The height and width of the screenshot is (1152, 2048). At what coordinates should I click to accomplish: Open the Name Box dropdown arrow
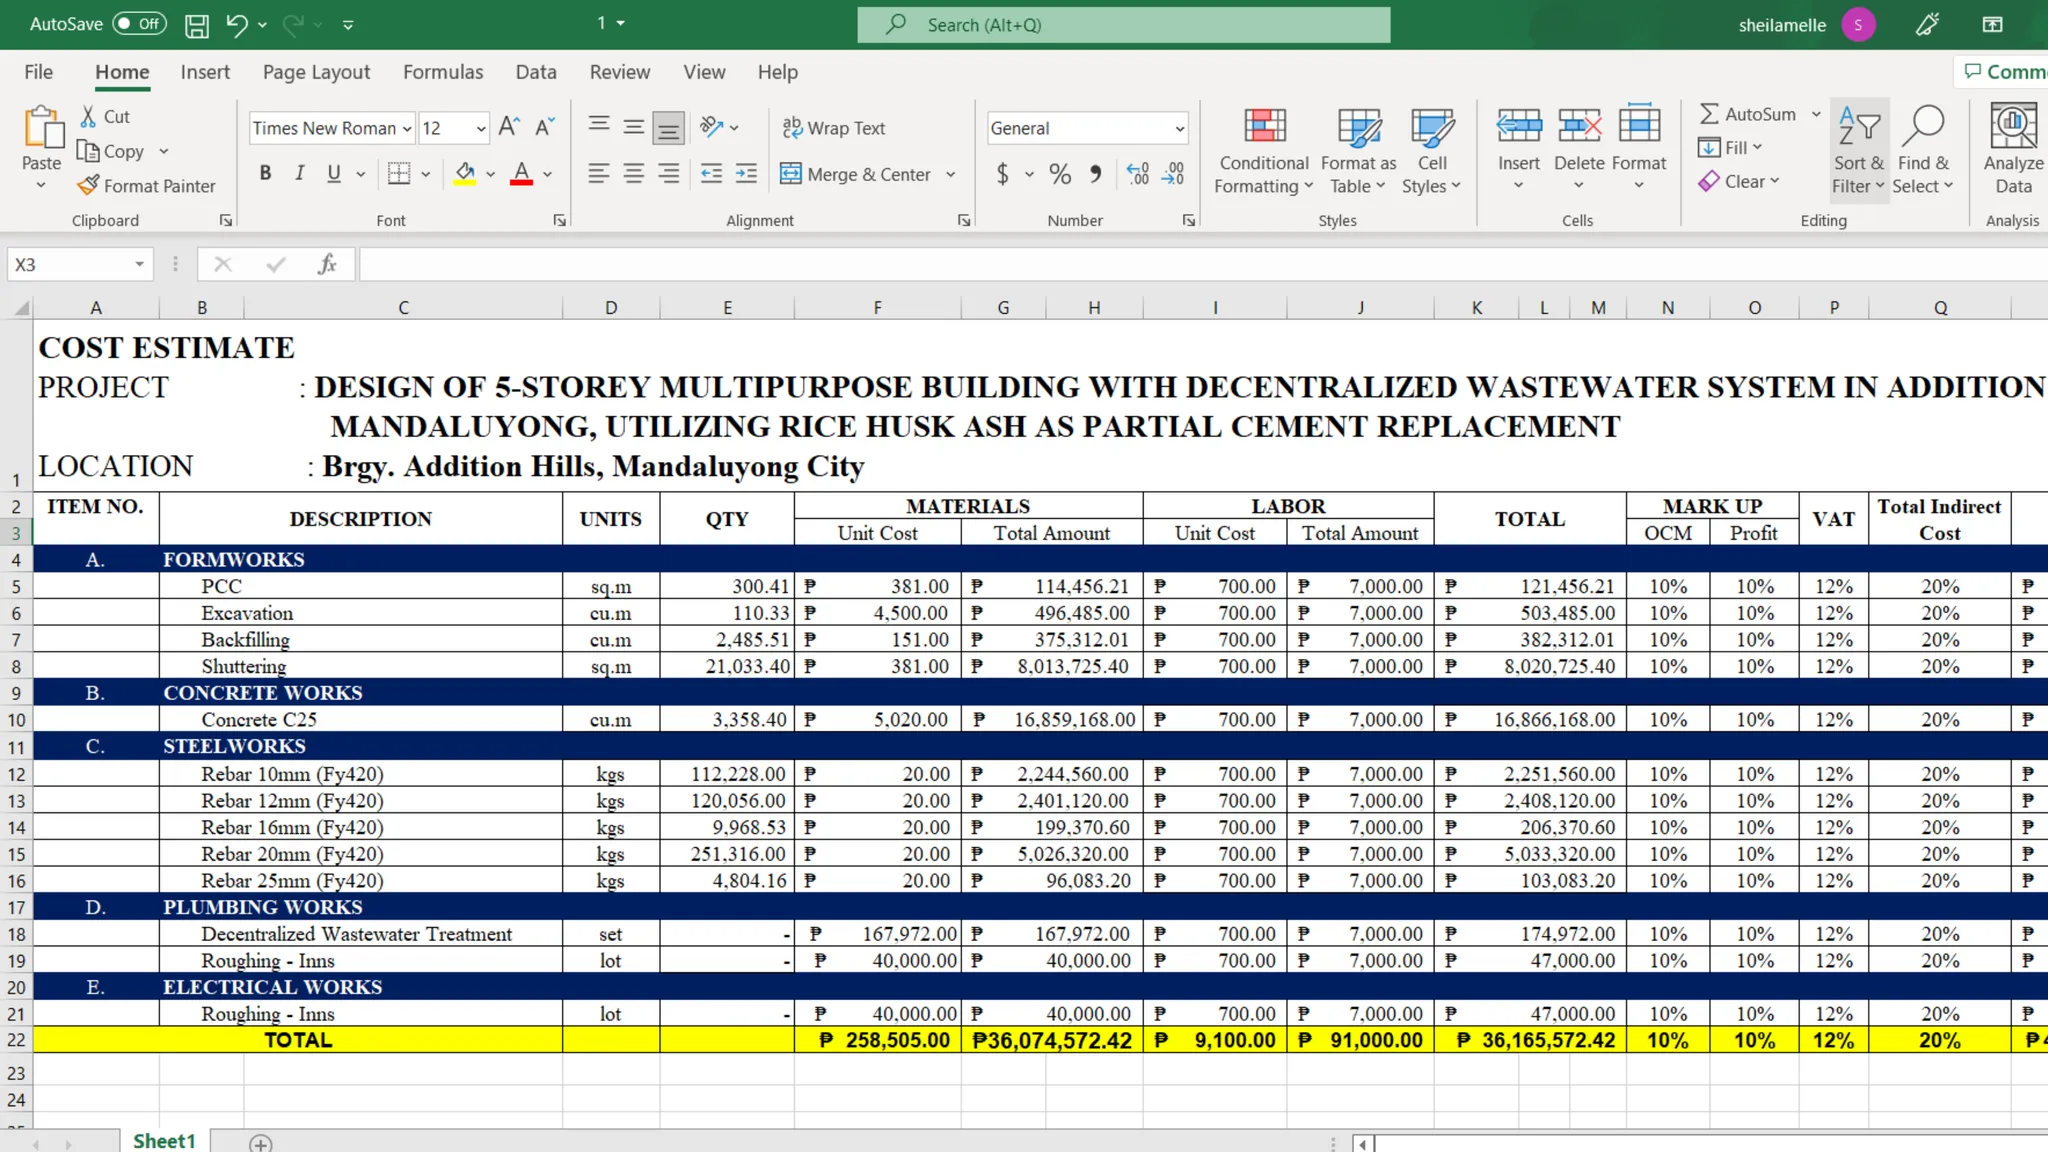[x=139, y=264]
